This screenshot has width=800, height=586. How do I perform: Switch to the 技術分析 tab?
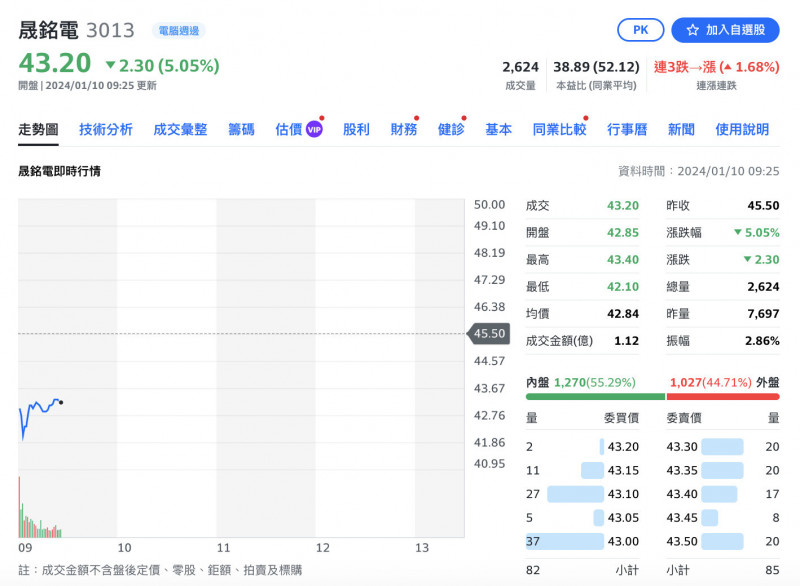106,130
